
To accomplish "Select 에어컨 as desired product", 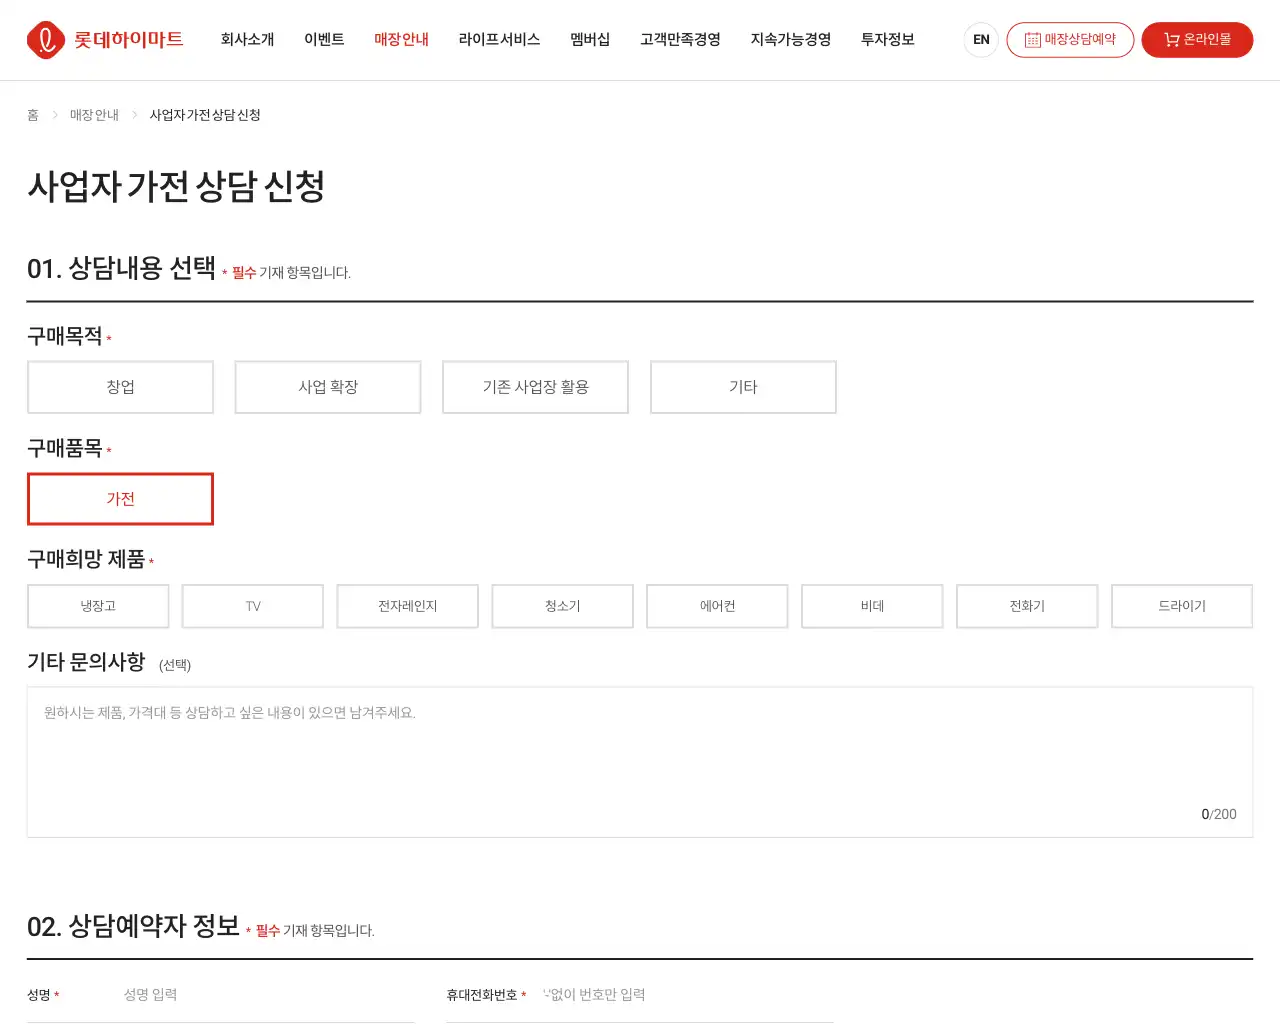I will [717, 606].
